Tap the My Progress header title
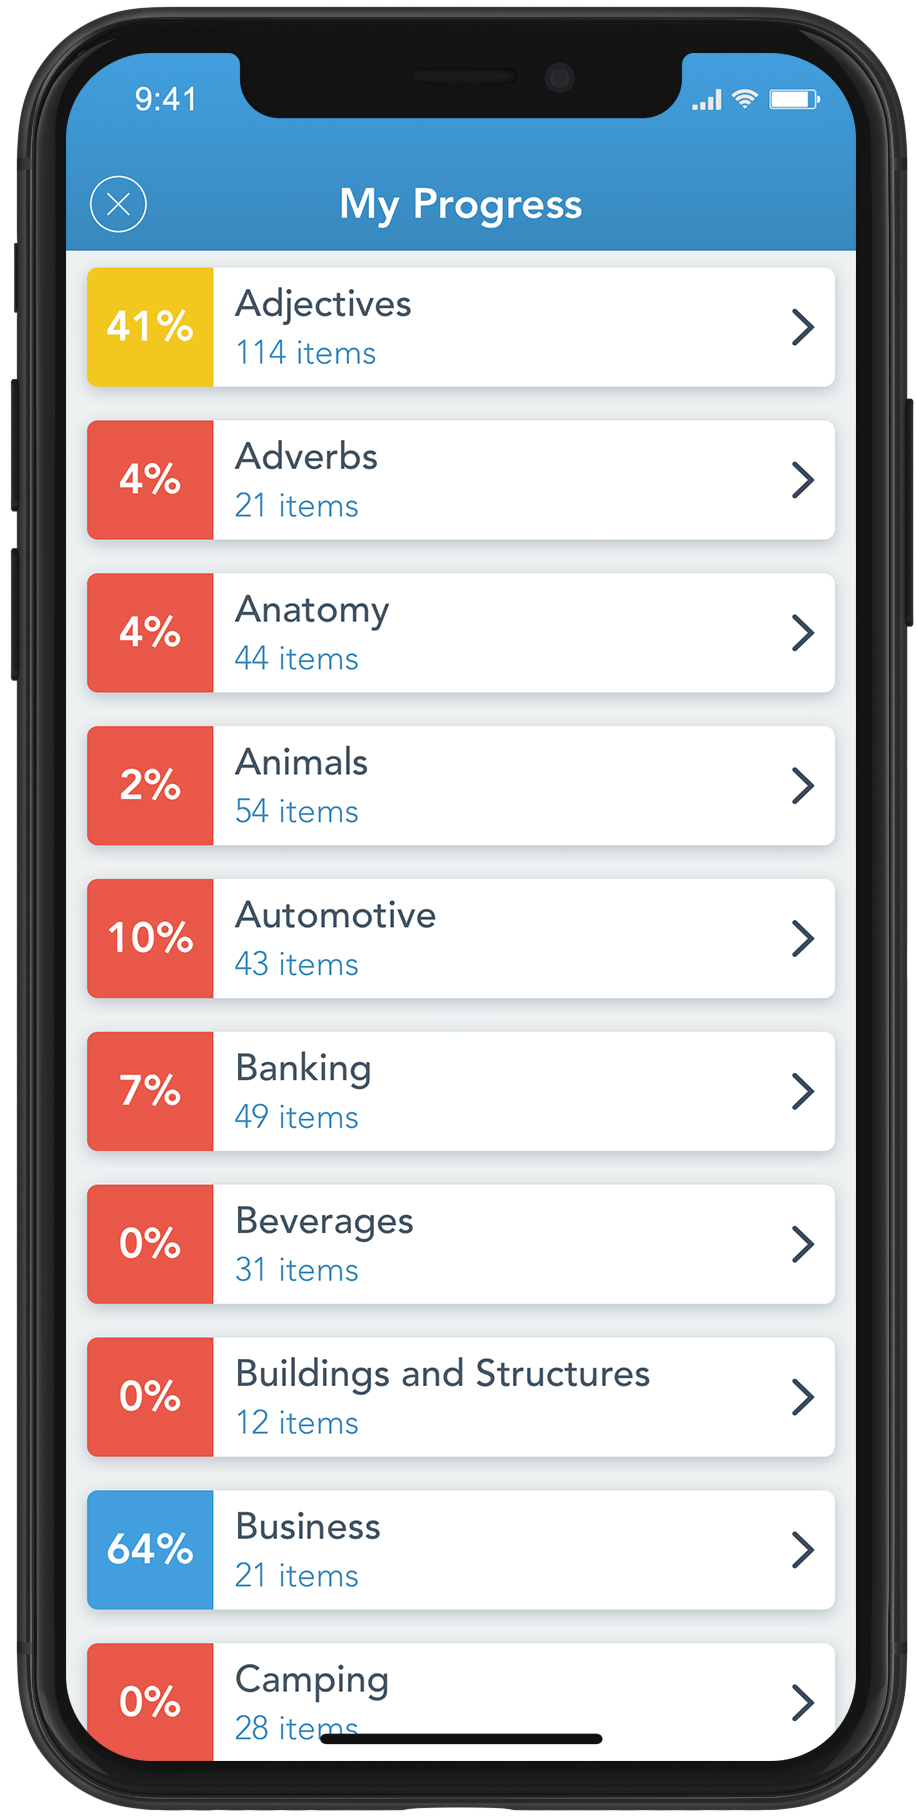The width and height of the screenshot is (917, 1816). (x=460, y=204)
